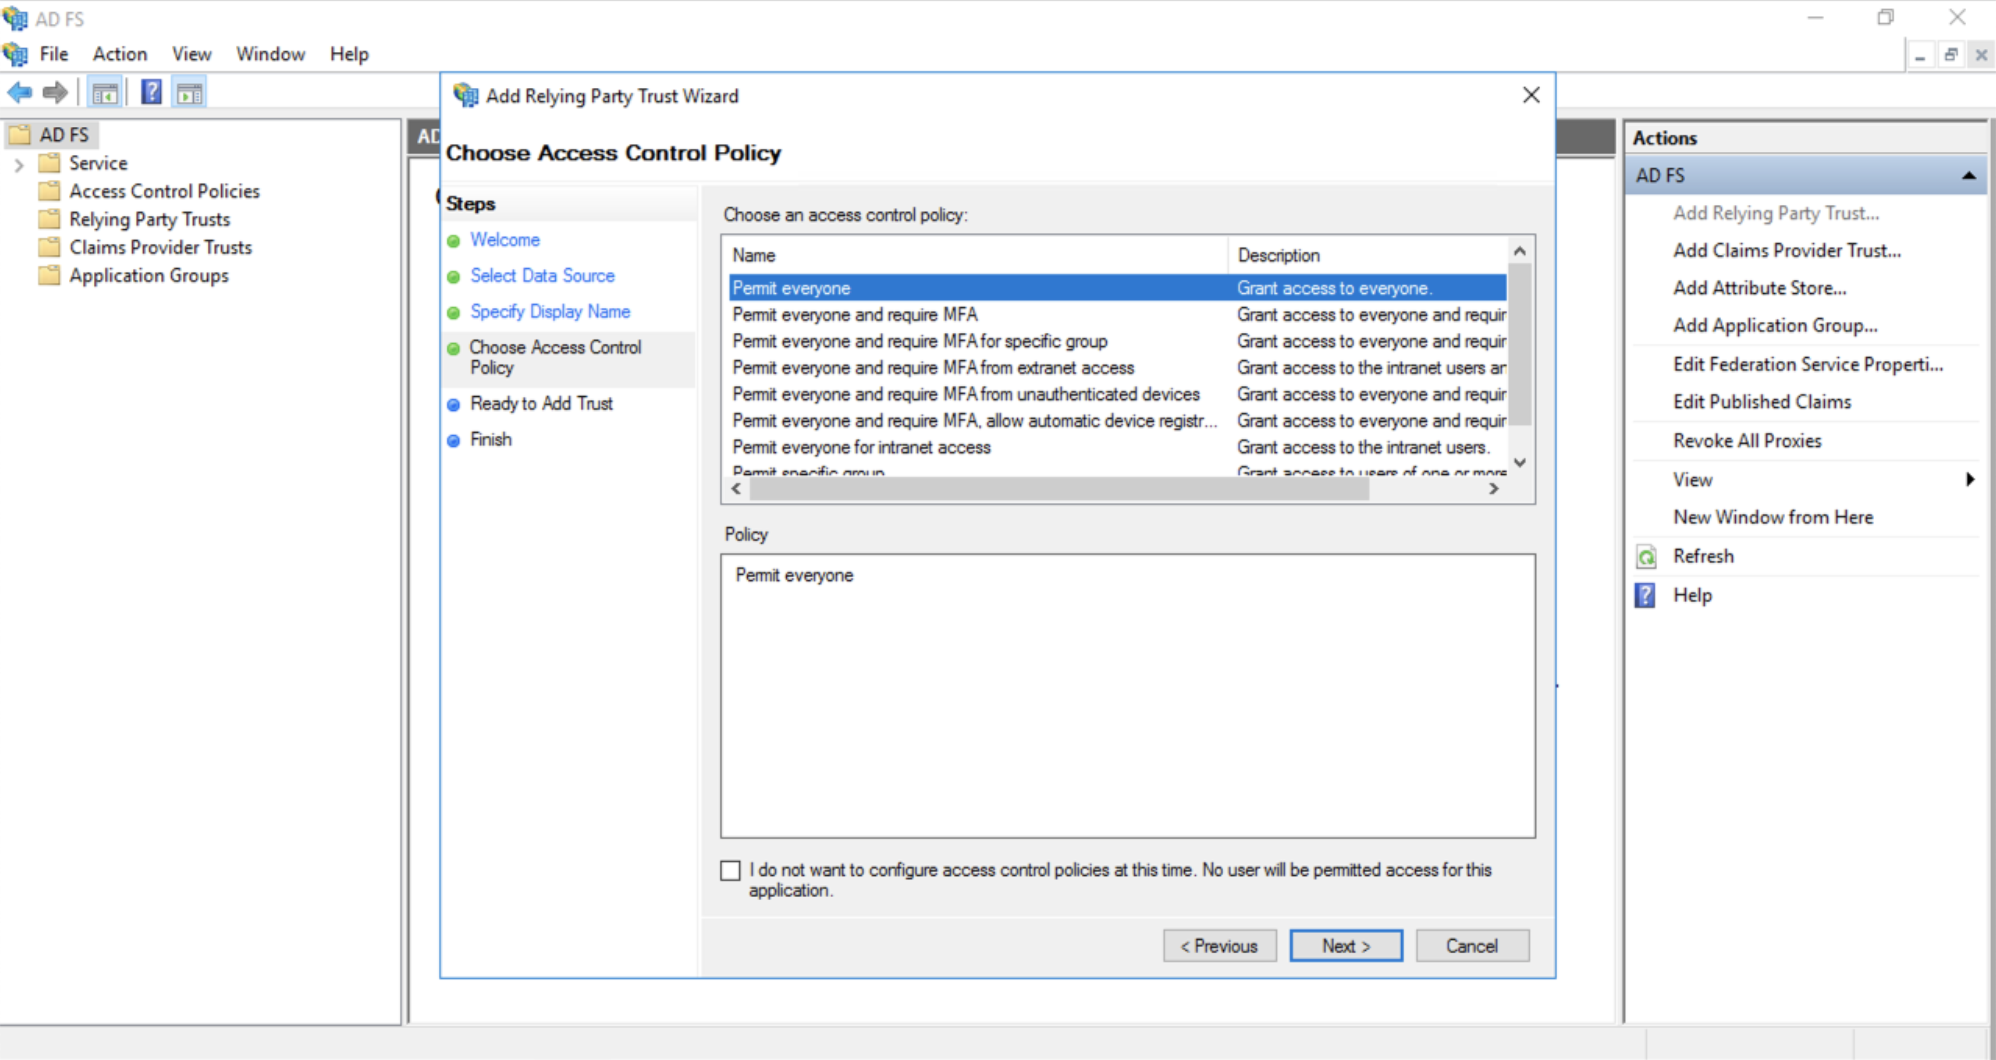The image size is (1996, 1060).
Task: Select Application Groups tree item
Action: 148,275
